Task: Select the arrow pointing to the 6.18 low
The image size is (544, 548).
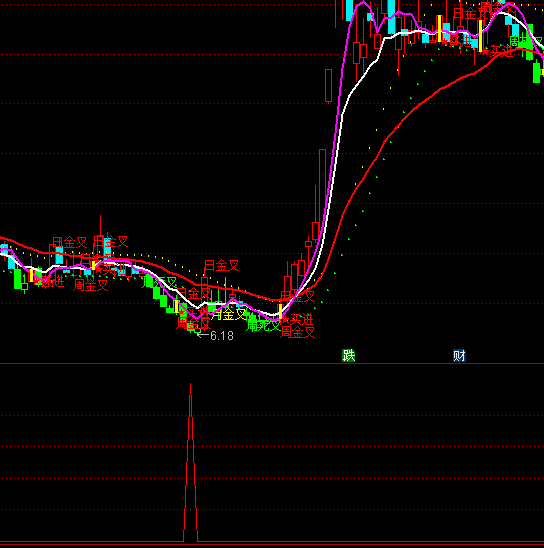Action: pos(203,335)
